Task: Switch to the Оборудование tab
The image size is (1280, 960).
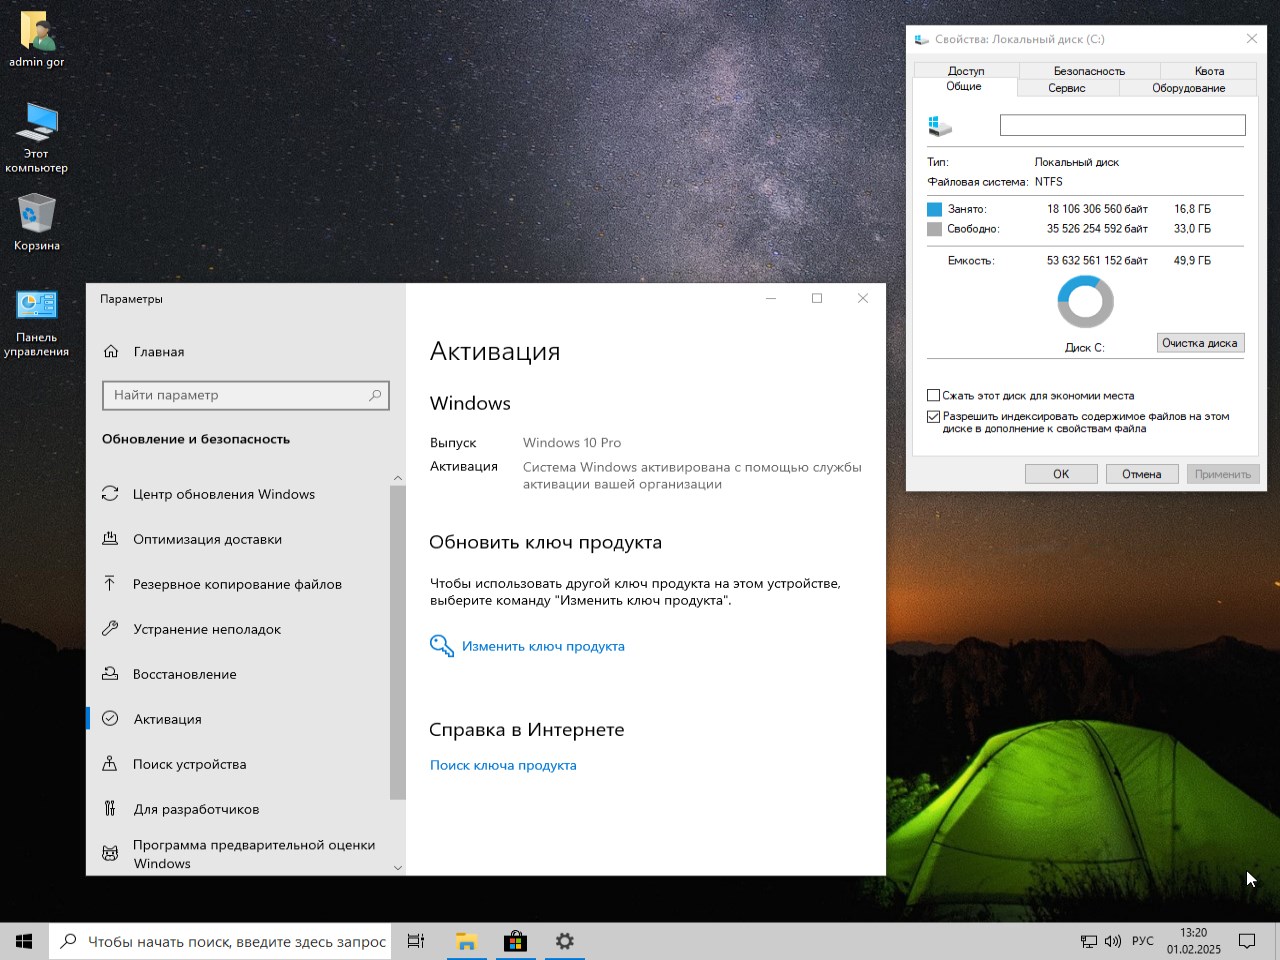Action: [x=1188, y=88]
